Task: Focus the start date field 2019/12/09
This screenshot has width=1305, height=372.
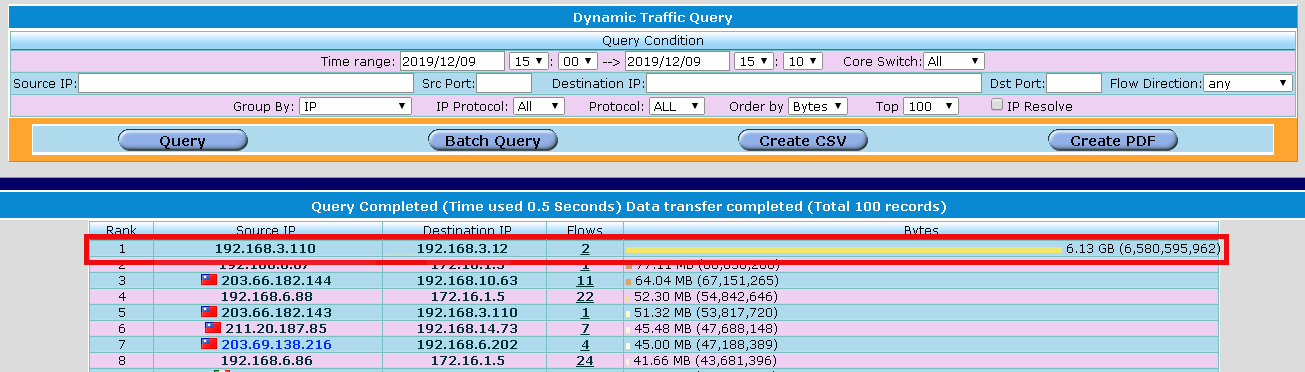Action: [x=451, y=61]
